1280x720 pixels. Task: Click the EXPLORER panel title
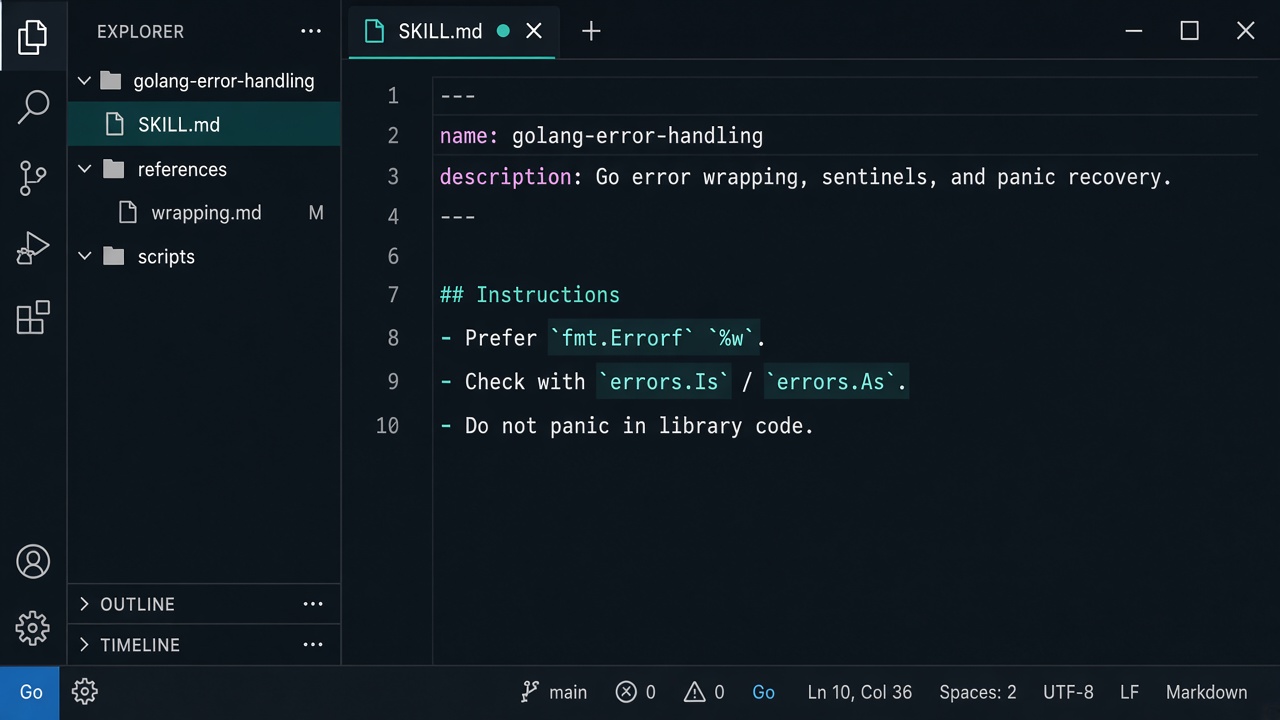tap(140, 32)
